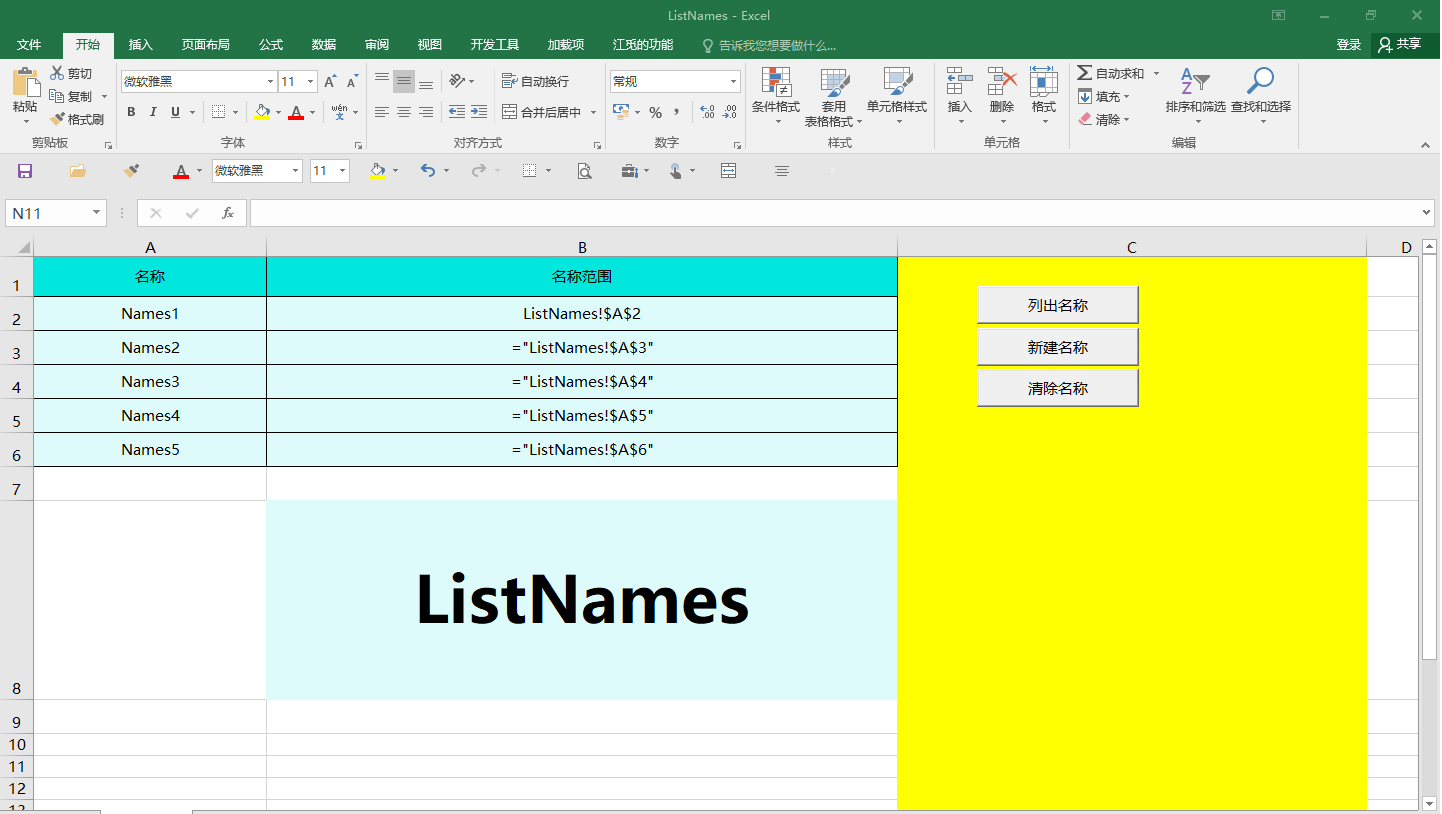
Task: Switch to the 开发工具 tab
Action: click(495, 45)
